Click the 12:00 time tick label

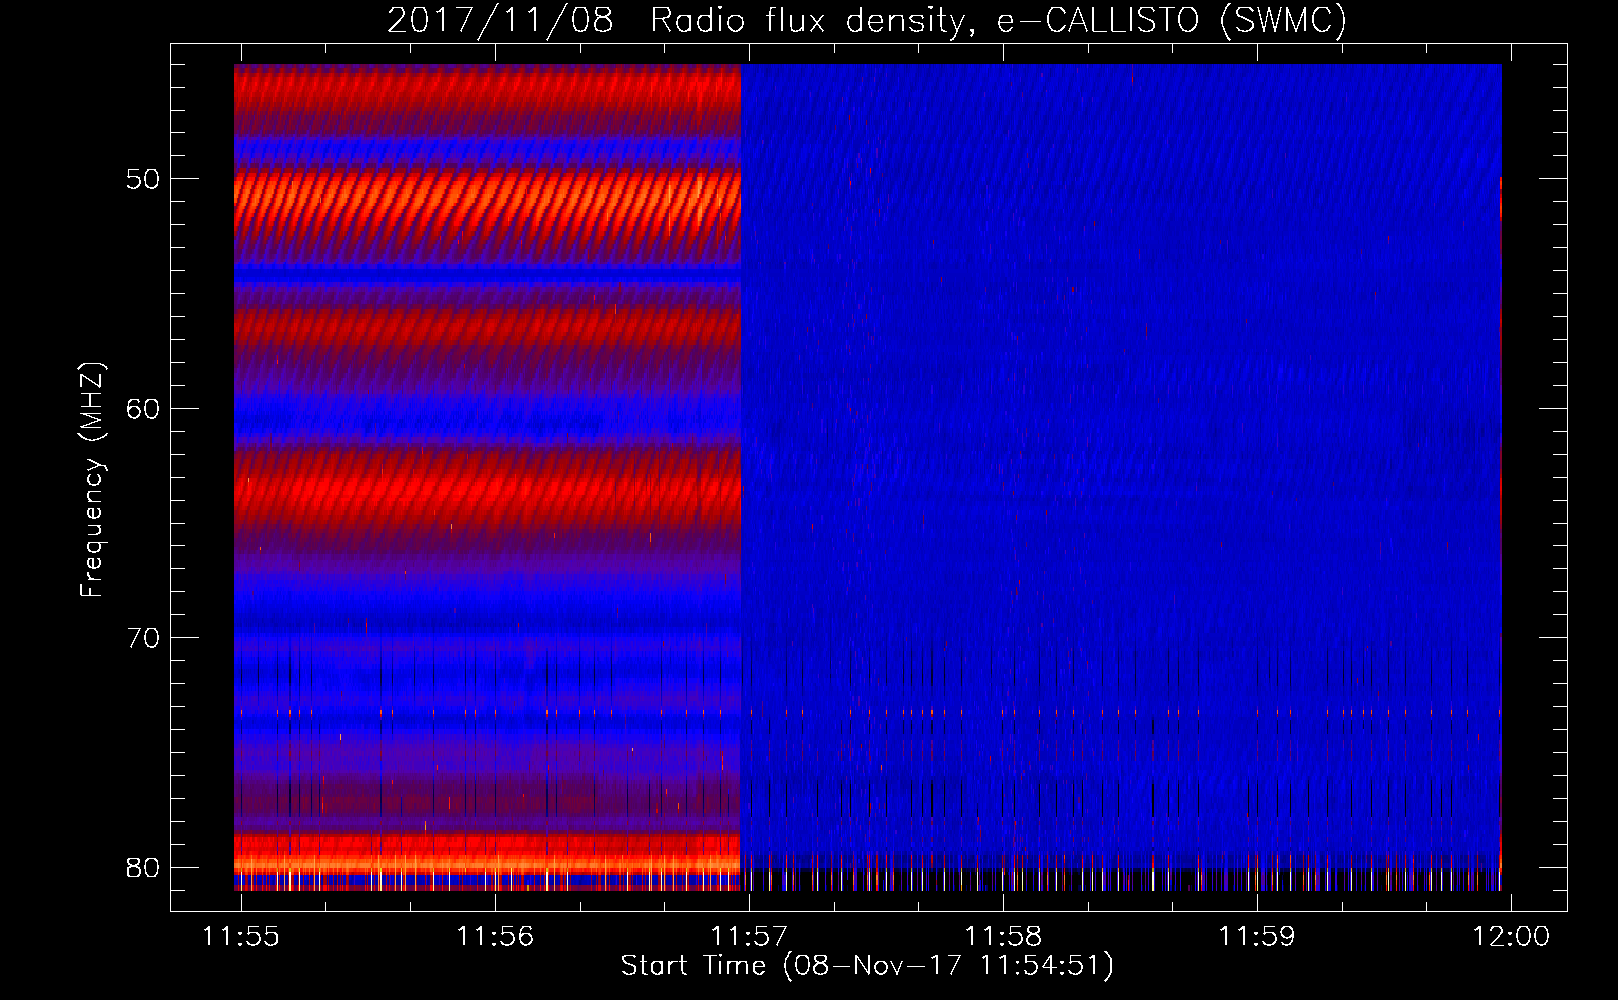click(1511, 936)
